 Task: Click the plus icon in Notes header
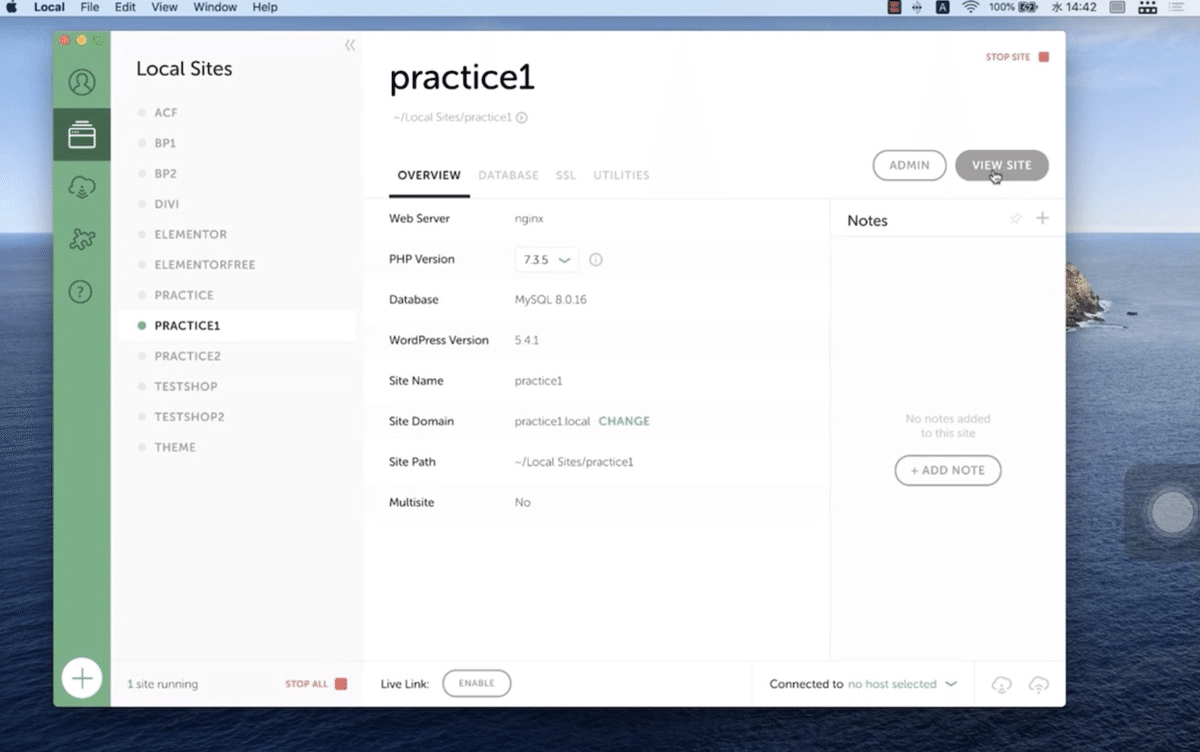point(1042,218)
